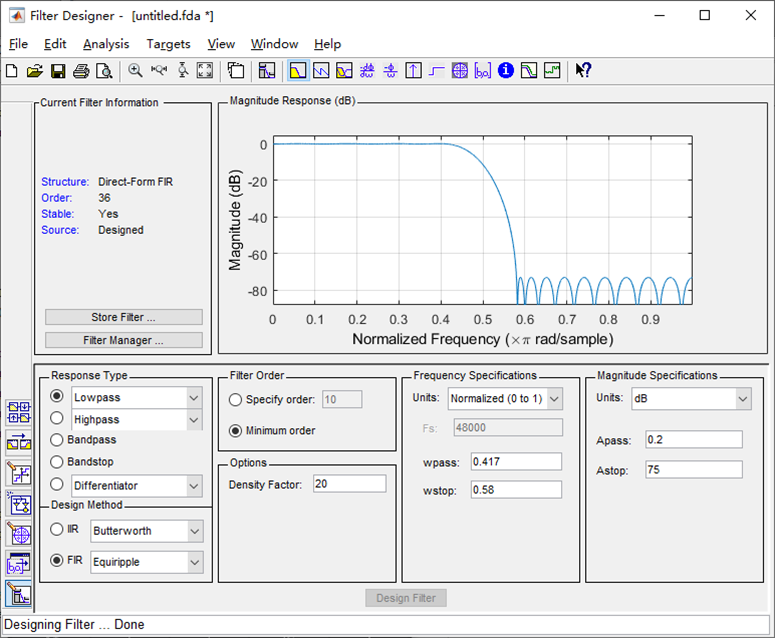The width and height of the screenshot is (775, 638).
Task: Show the Step Response icon
Action: 436,71
